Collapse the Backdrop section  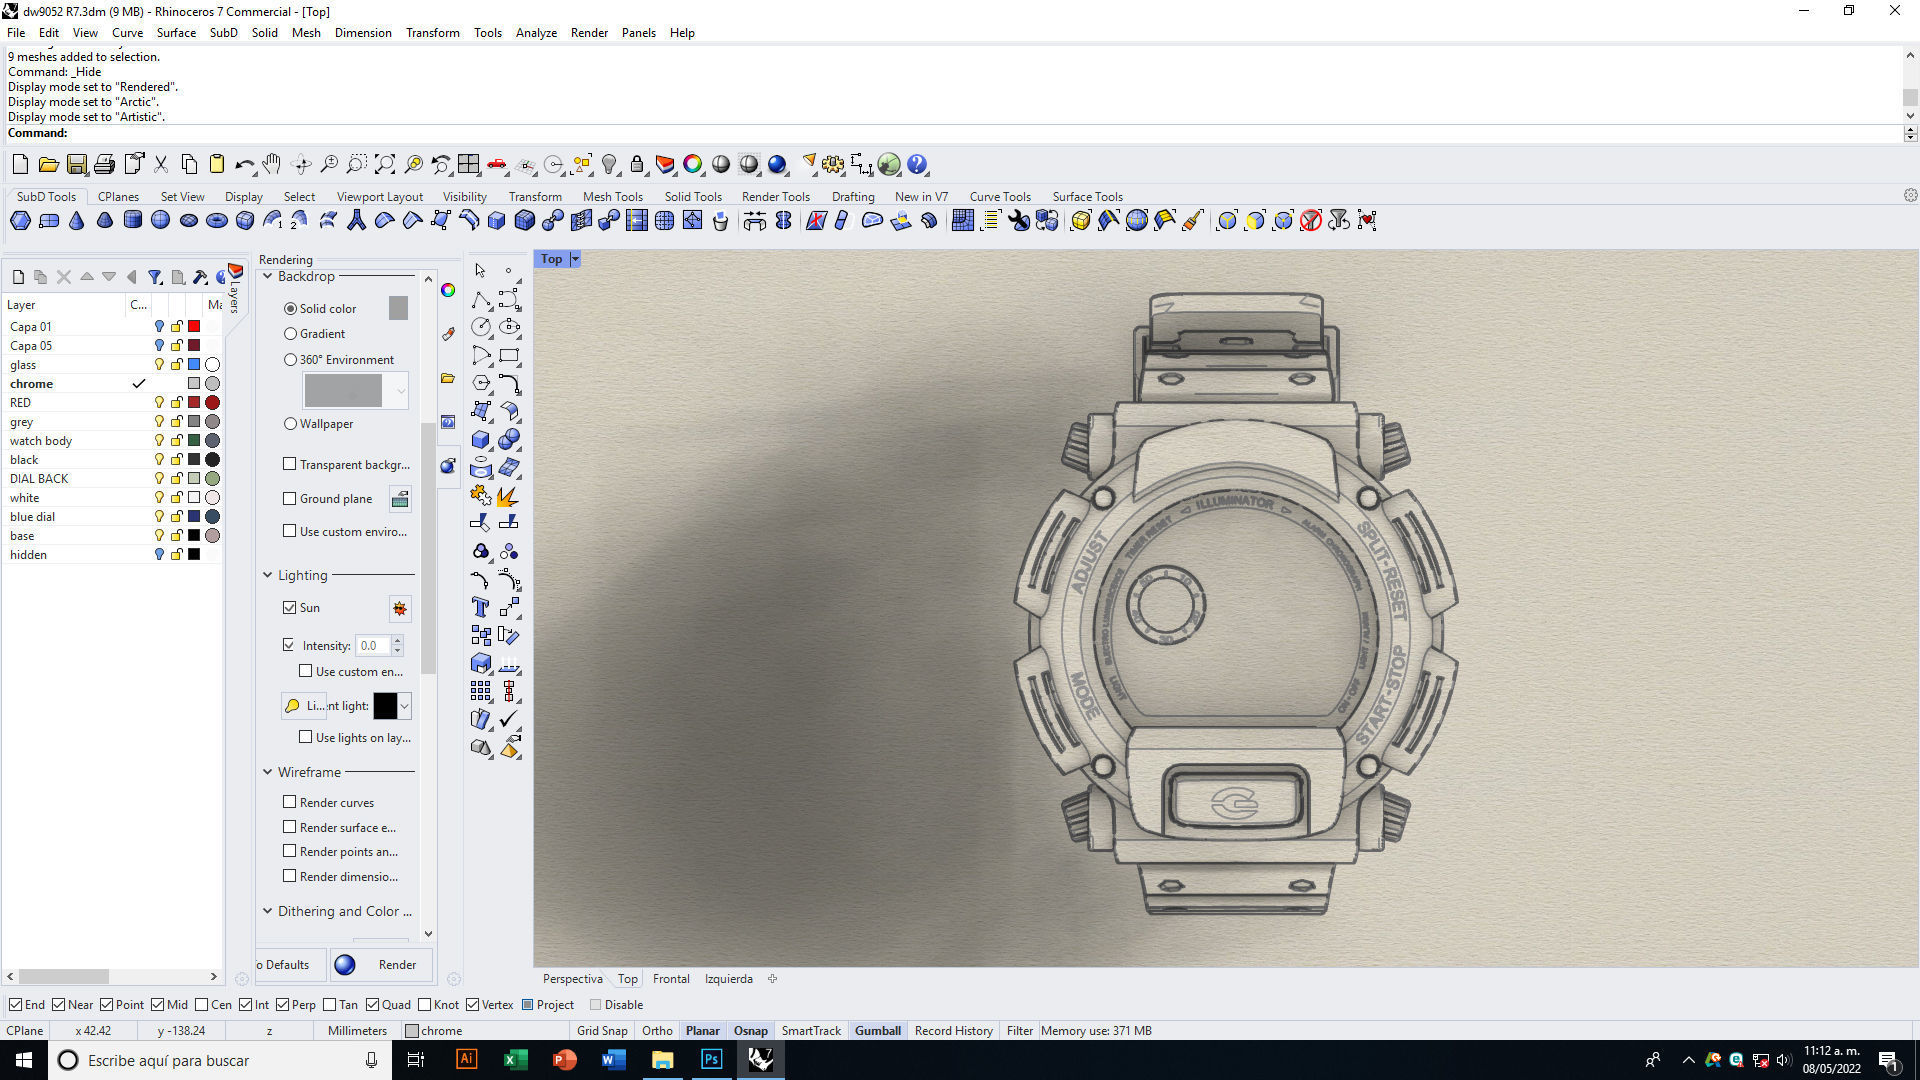[x=268, y=276]
